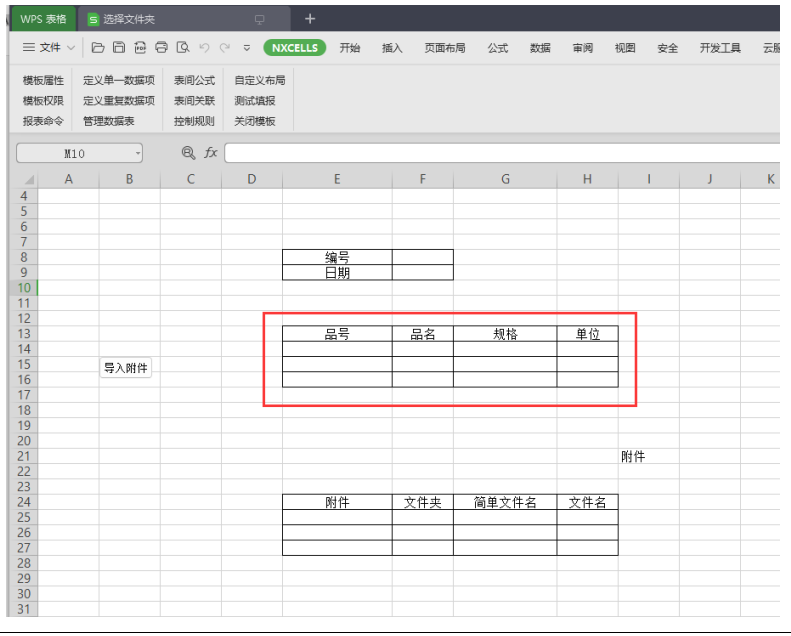The image size is (791, 636).
Task: Click the zoom magnifier beside formula bar
Action: pos(188,153)
